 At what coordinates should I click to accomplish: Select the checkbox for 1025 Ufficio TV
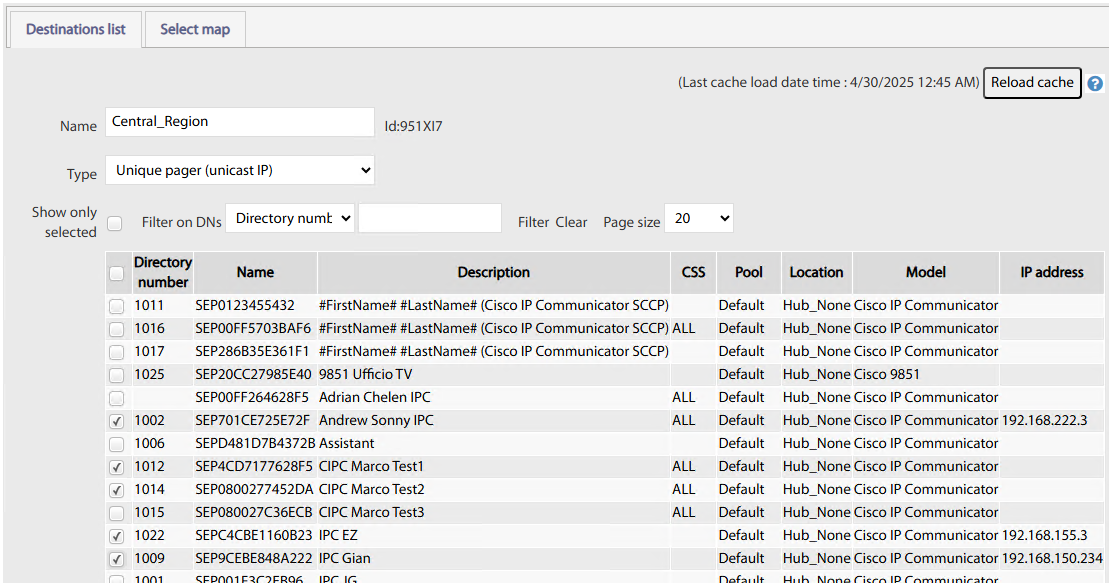[117, 375]
